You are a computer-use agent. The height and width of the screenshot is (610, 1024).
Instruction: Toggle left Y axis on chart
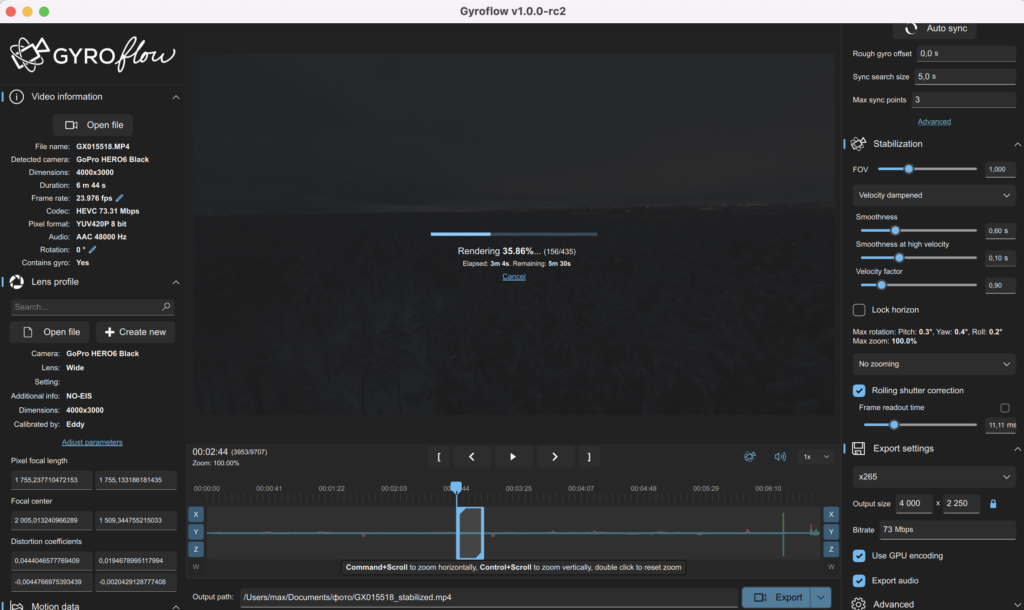(x=195, y=532)
